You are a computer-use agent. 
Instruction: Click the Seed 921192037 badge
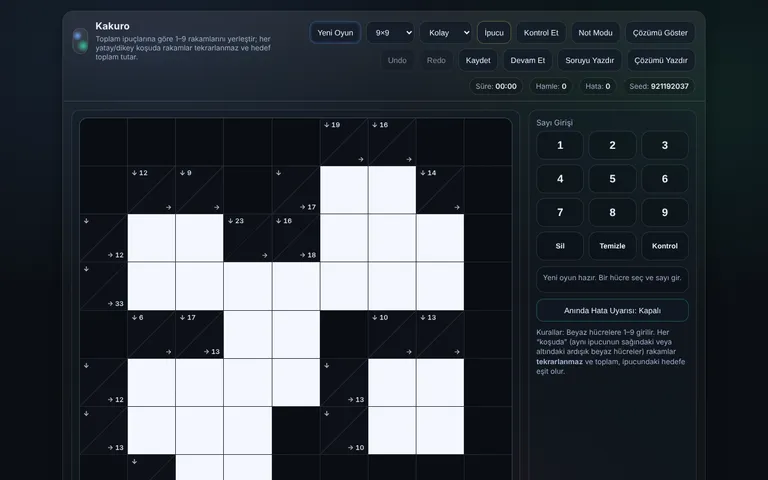click(x=659, y=86)
